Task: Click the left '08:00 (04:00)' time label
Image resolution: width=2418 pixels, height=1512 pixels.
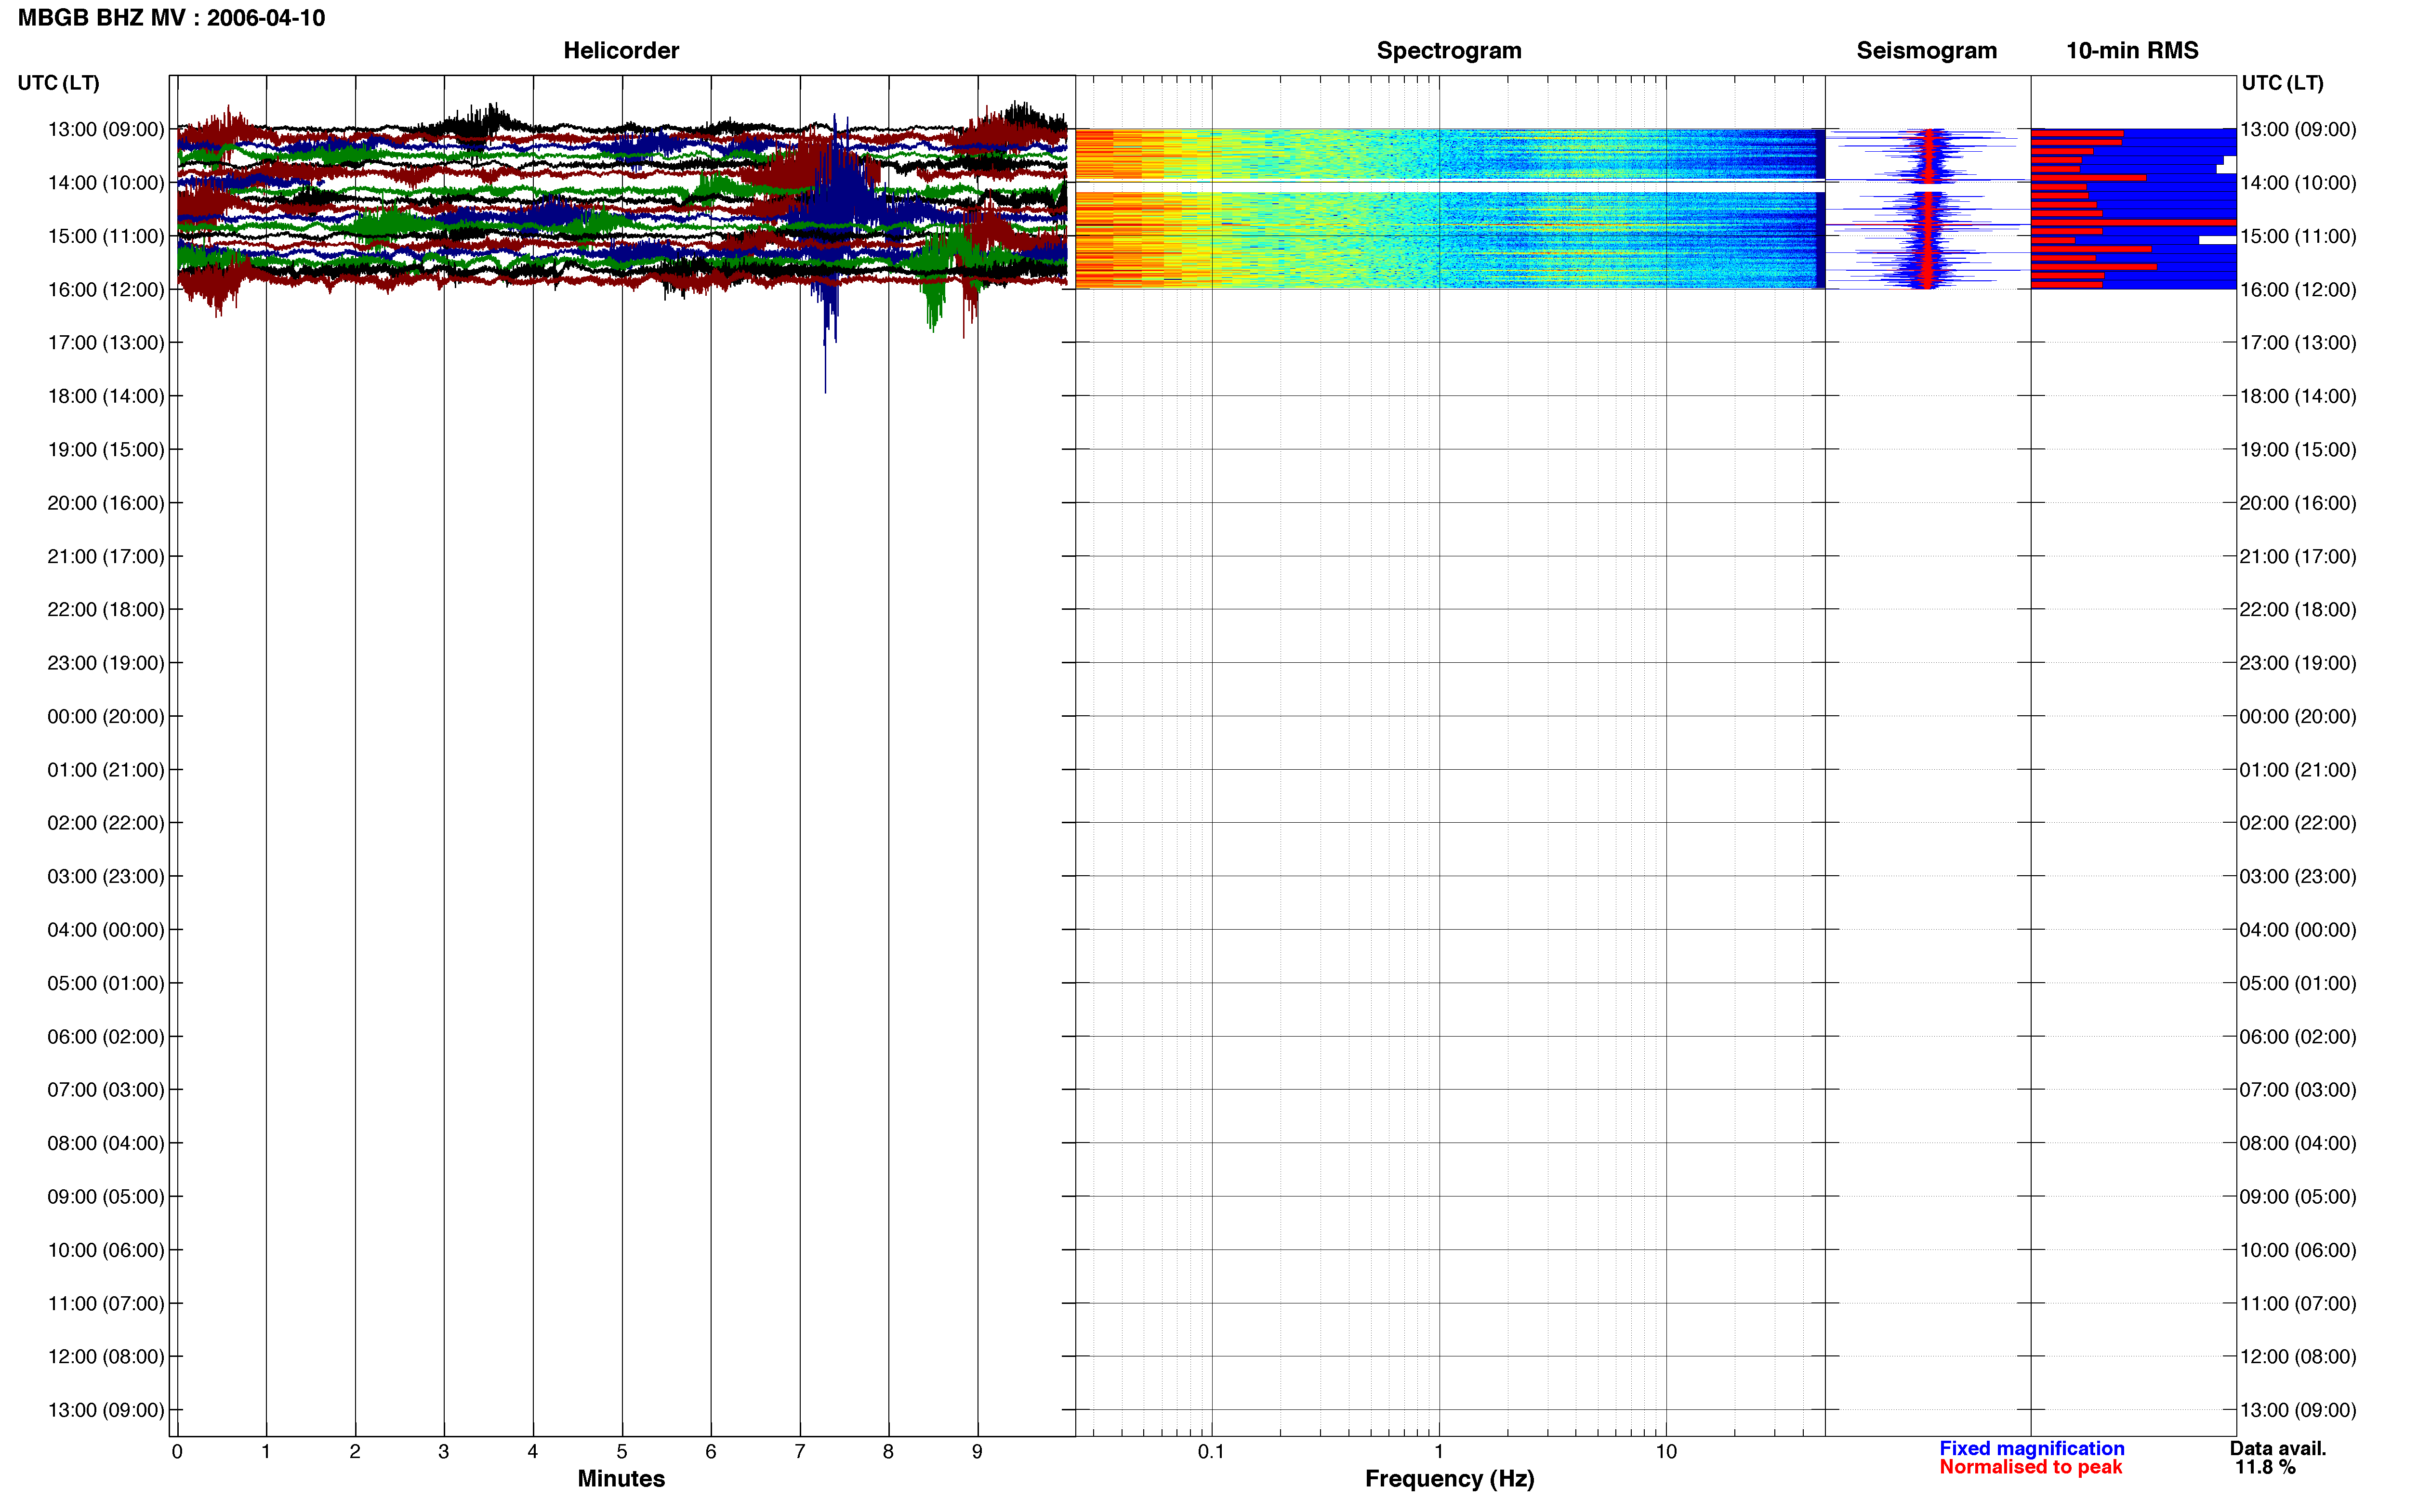Action: pyautogui.click(x=105, y=1143)
